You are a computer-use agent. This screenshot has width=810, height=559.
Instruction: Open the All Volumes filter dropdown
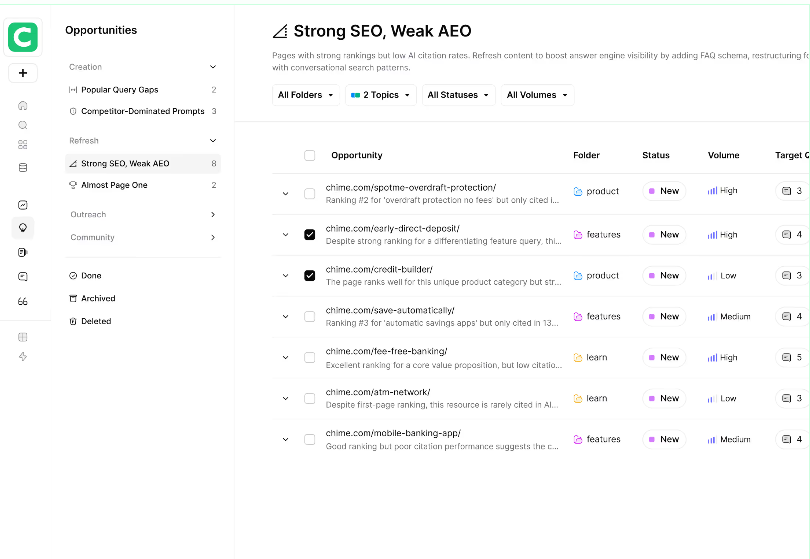click(x=537, y=95)
